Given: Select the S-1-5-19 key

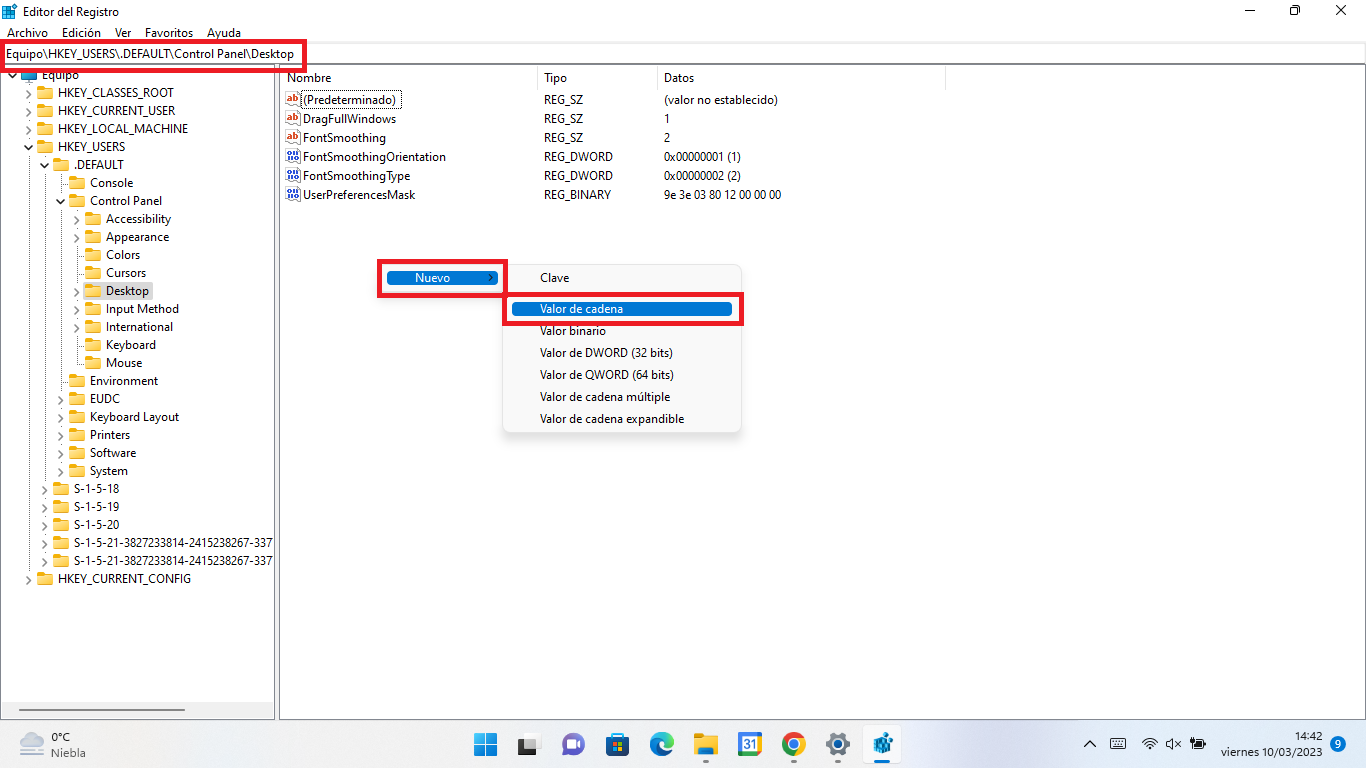Looking at the screenshot, I should [x=96, y=507].
